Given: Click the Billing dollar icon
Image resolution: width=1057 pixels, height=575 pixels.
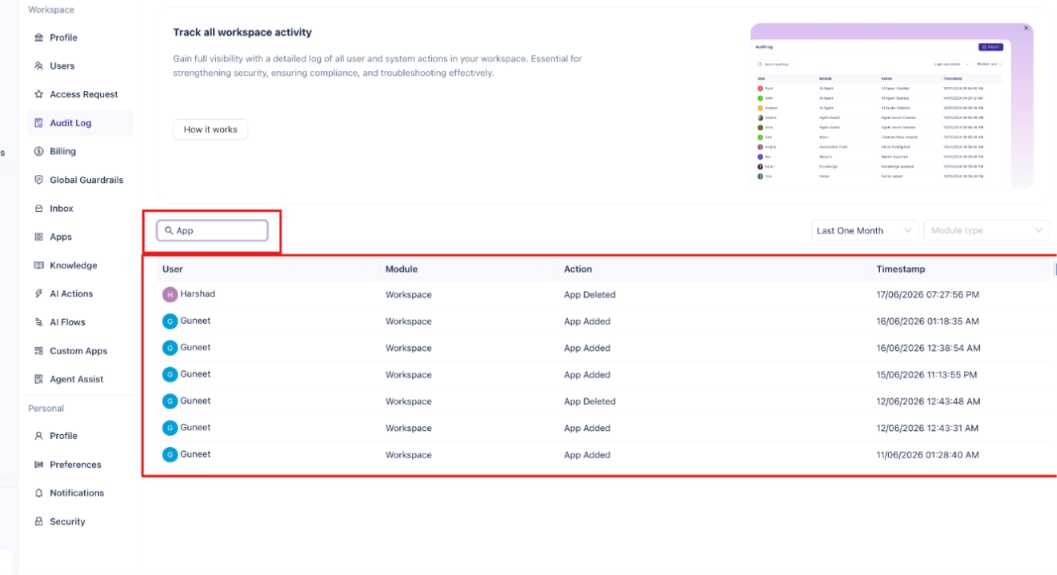Looking at the screenshot, I should click(x=38, y=152).
